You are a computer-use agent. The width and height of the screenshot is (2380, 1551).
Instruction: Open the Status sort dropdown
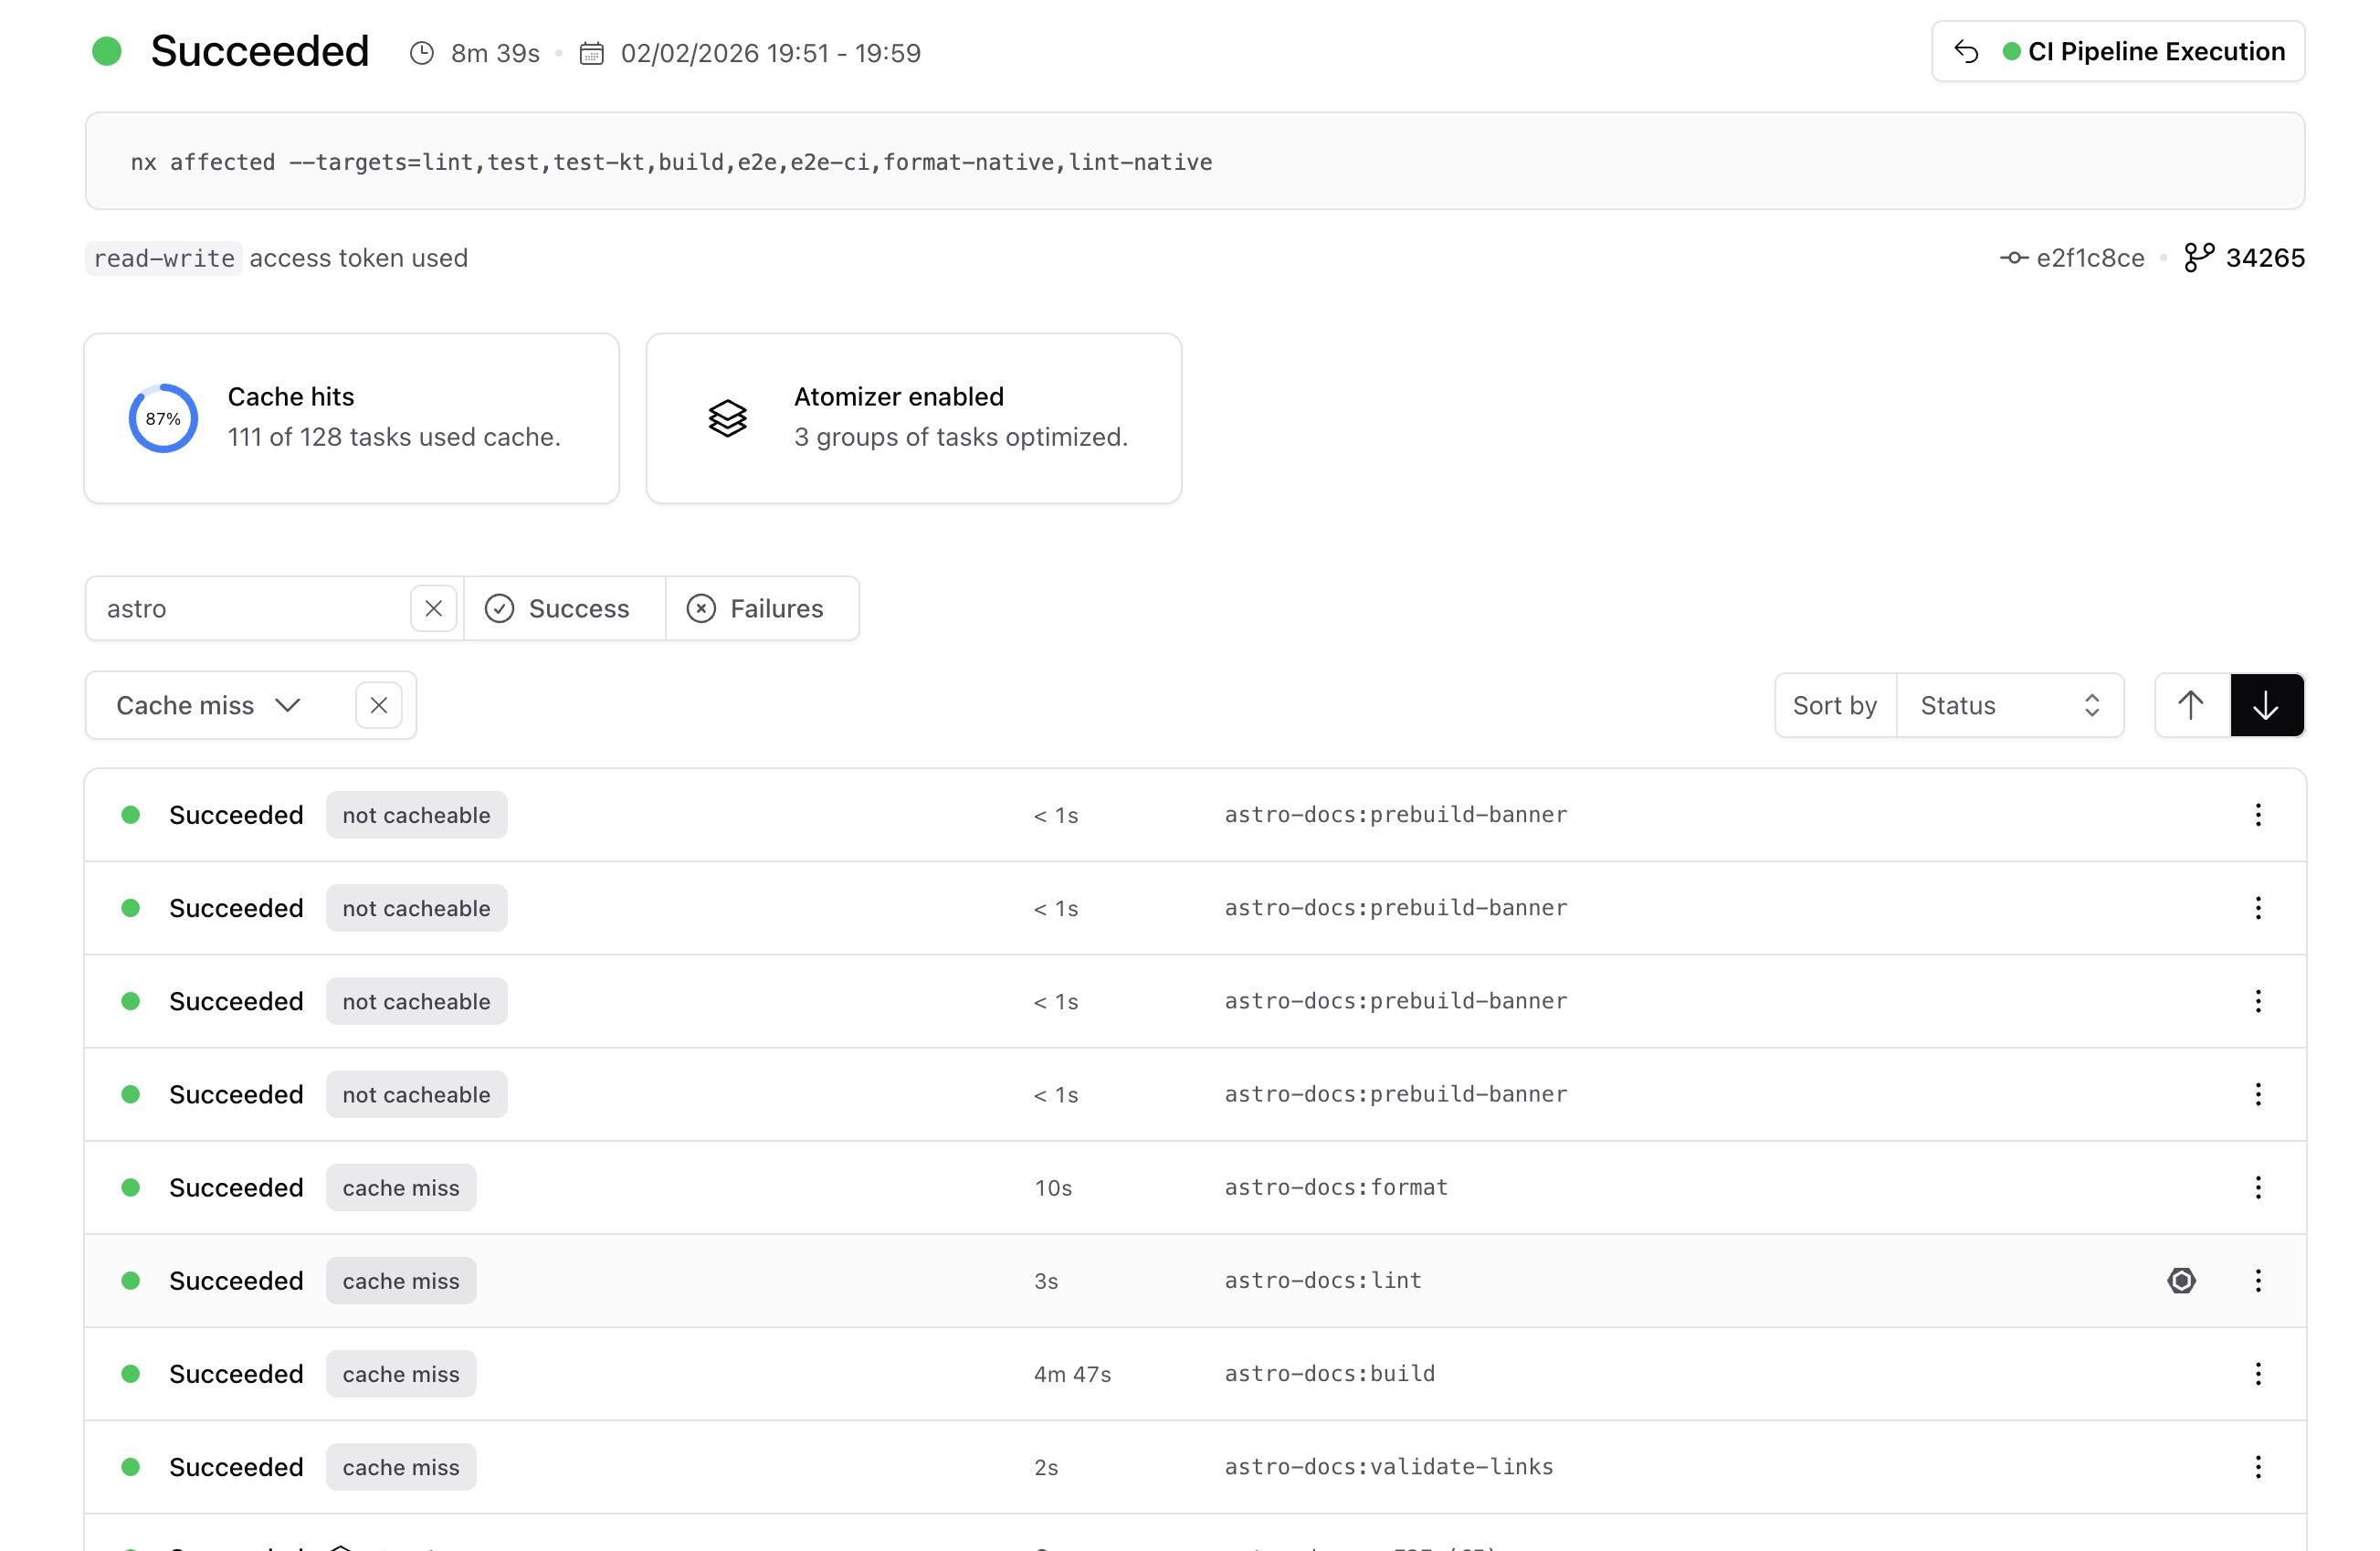(x=2011, y=705)
